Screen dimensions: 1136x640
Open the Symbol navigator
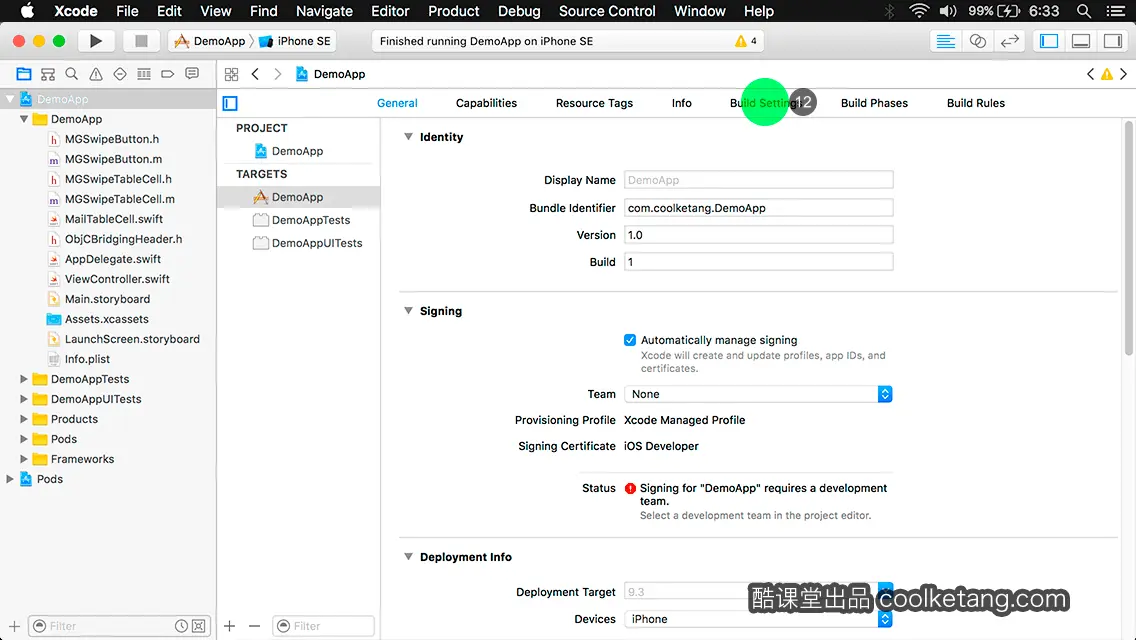pos(48,74)
